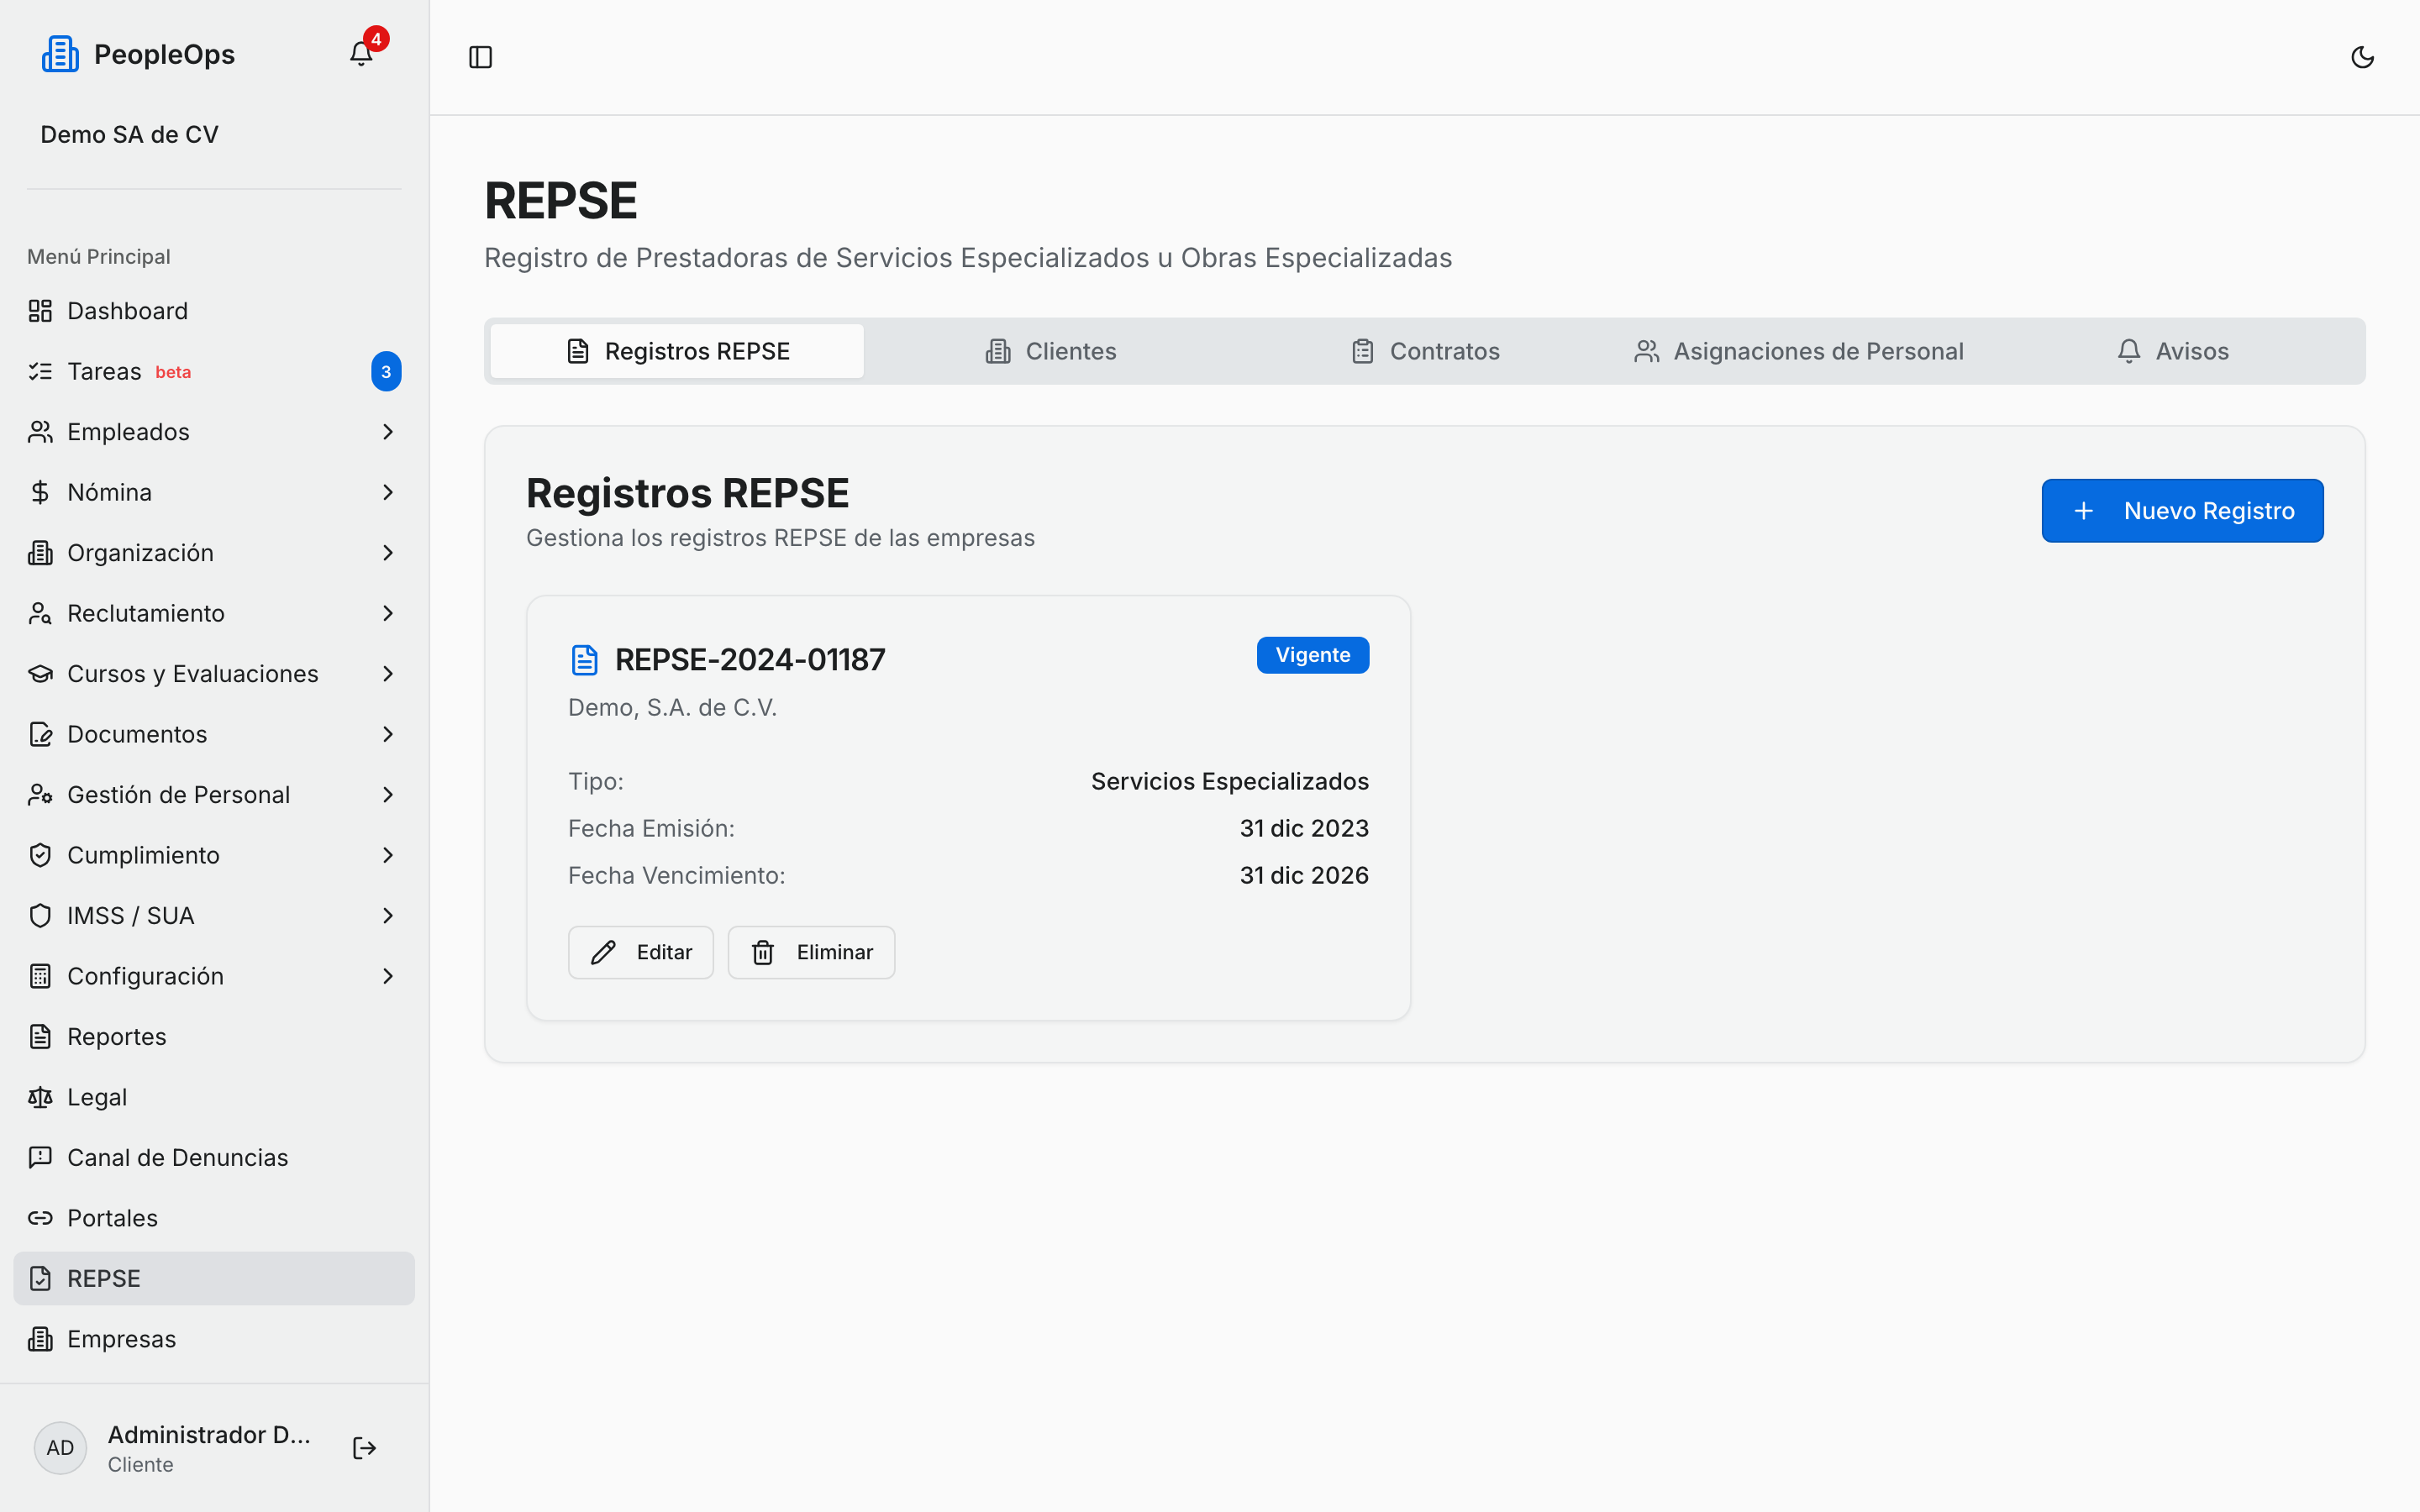
Task: Switch to the Clientes tab
Action: coord(1050,351)
